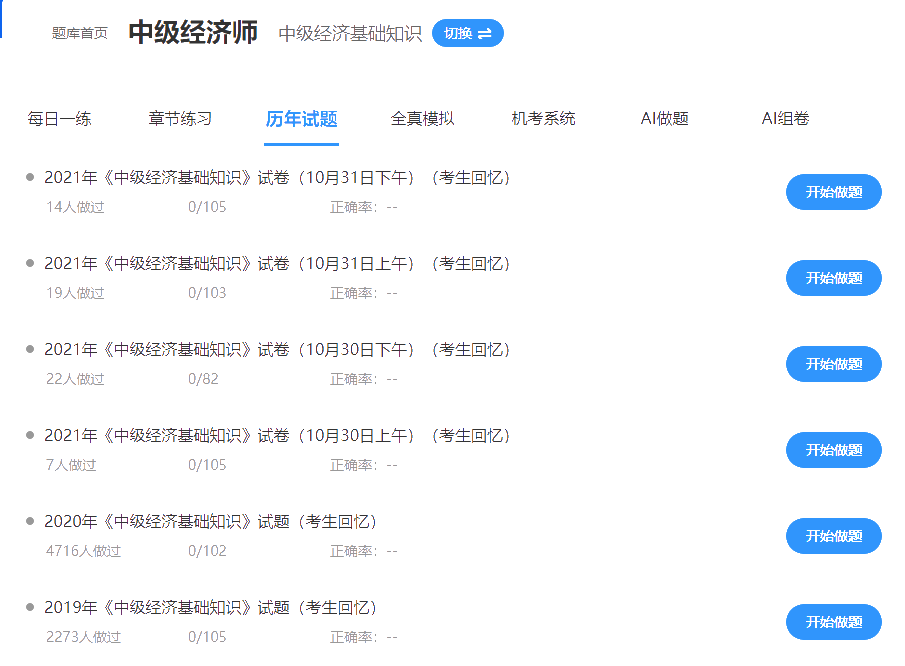Click the swap arrows icon inside 切换 button
The width and height of the screenshot is (905, 666).
click(485, 32)
